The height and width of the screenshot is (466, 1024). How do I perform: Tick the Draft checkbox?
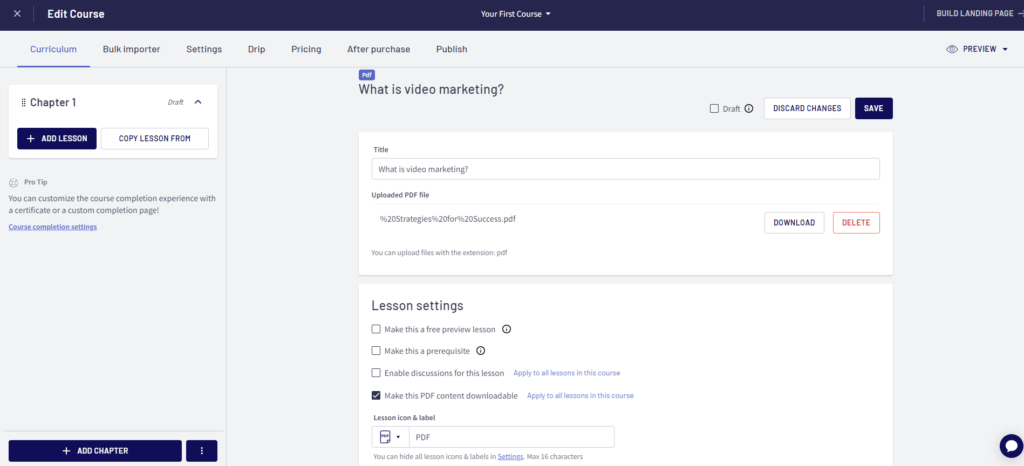click(714, 109)
